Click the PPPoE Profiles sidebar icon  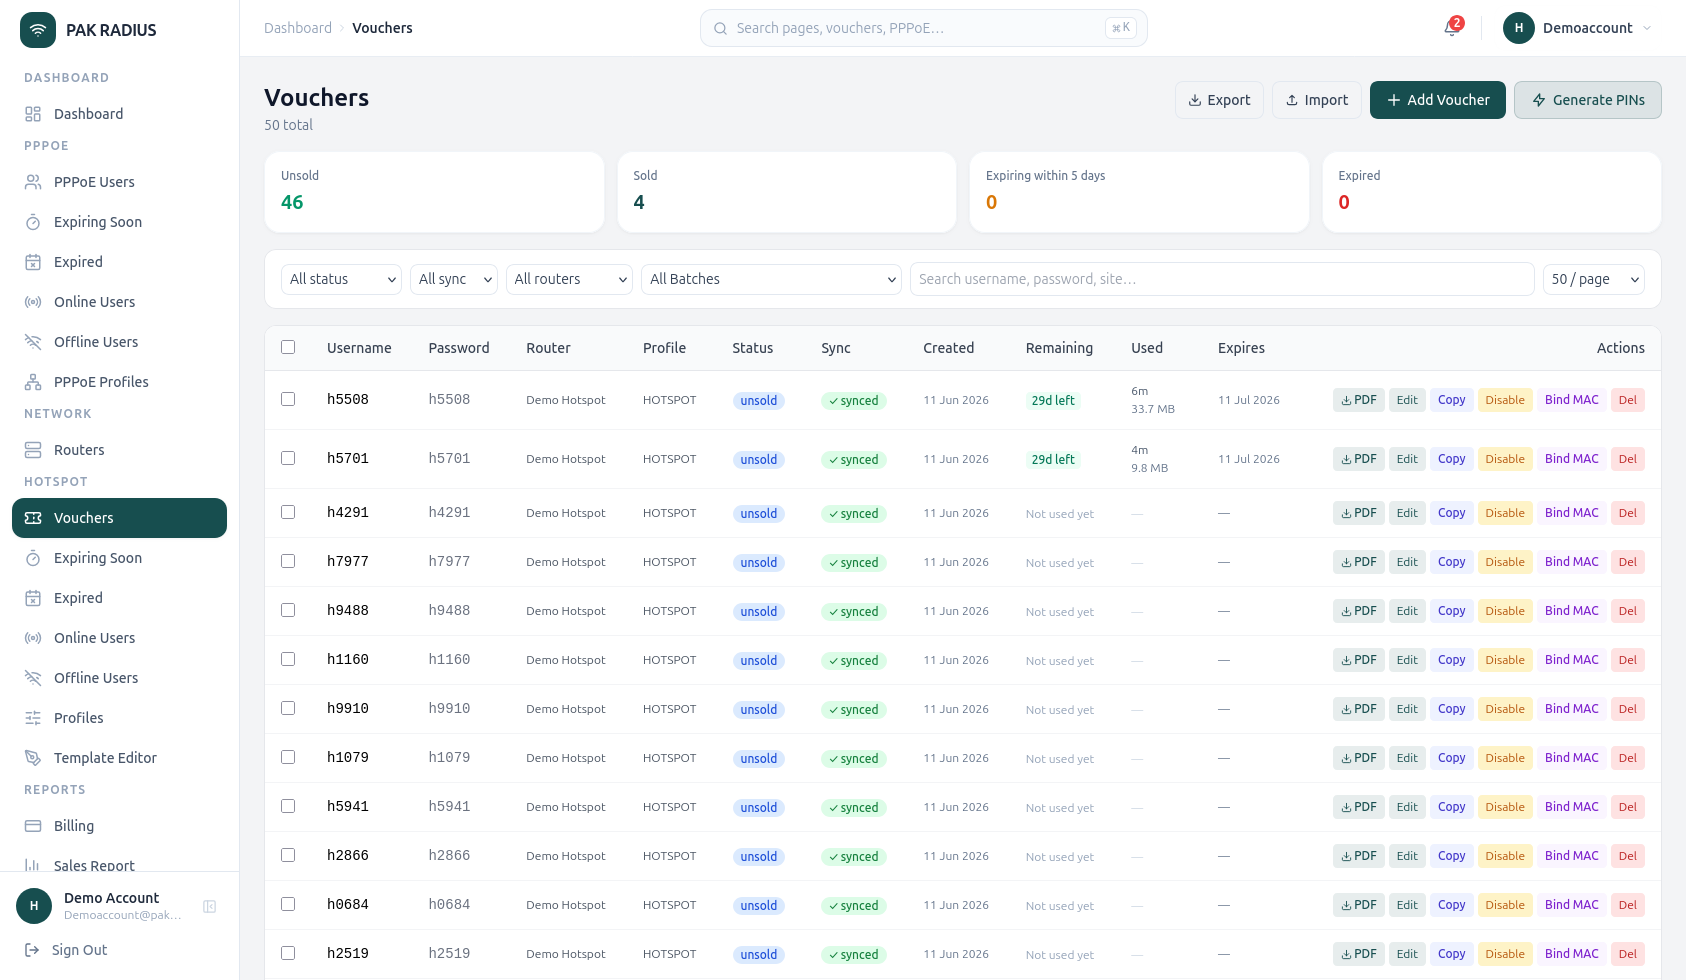tap(33, 382)
